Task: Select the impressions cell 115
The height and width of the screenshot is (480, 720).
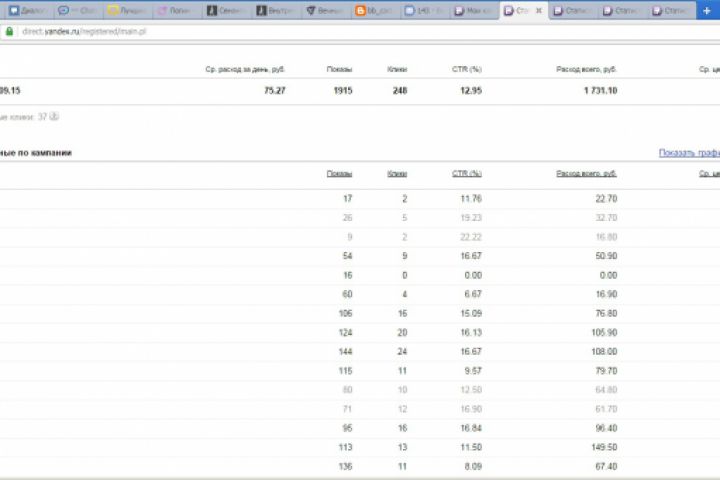Action: coord(345,371)
